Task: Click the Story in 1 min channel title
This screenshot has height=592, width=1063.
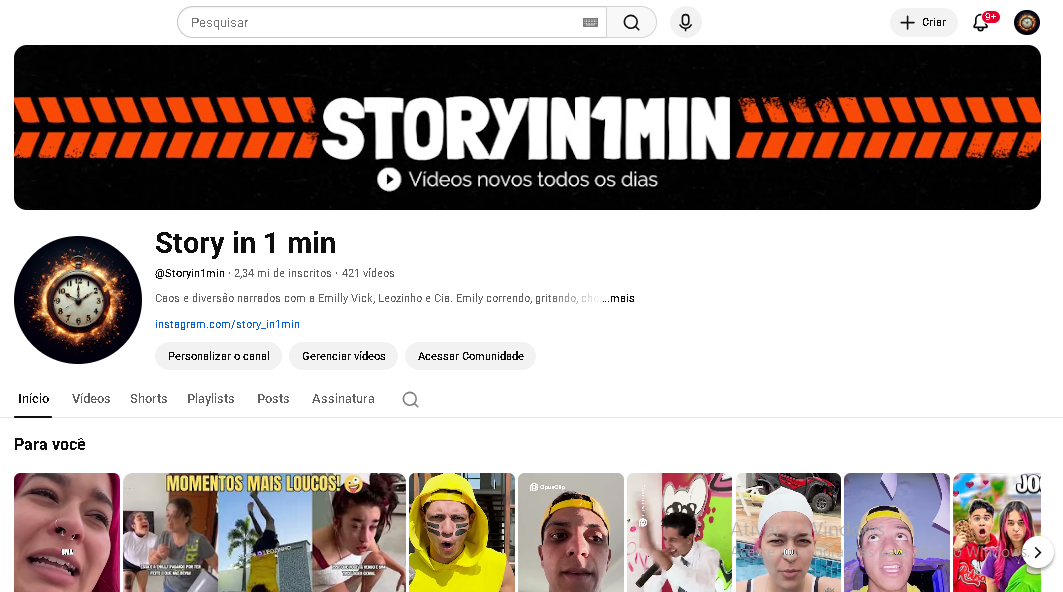Action: 245,243
